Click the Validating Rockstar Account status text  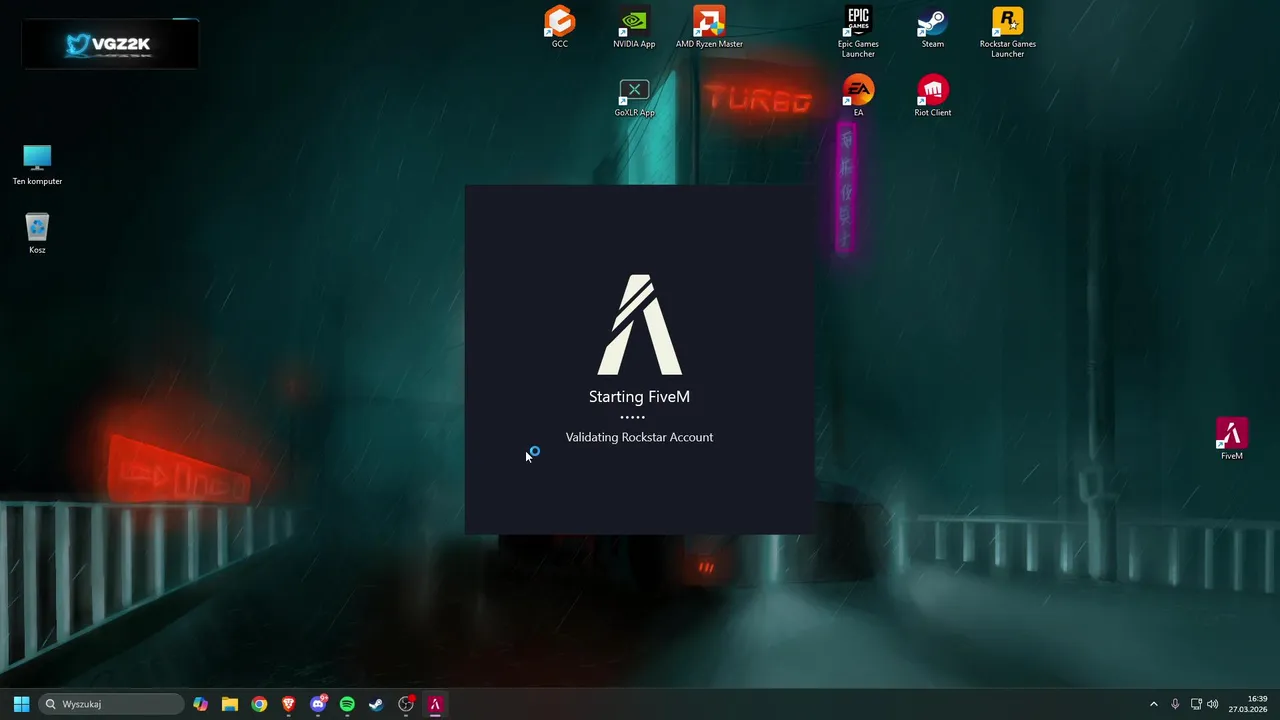[x=639, y=437]
